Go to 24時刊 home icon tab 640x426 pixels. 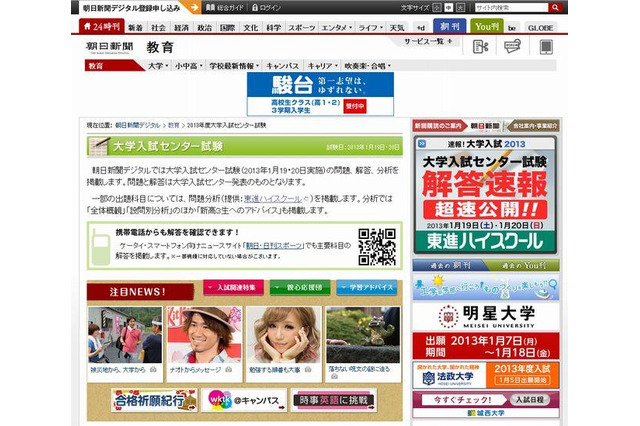(102, 27)
